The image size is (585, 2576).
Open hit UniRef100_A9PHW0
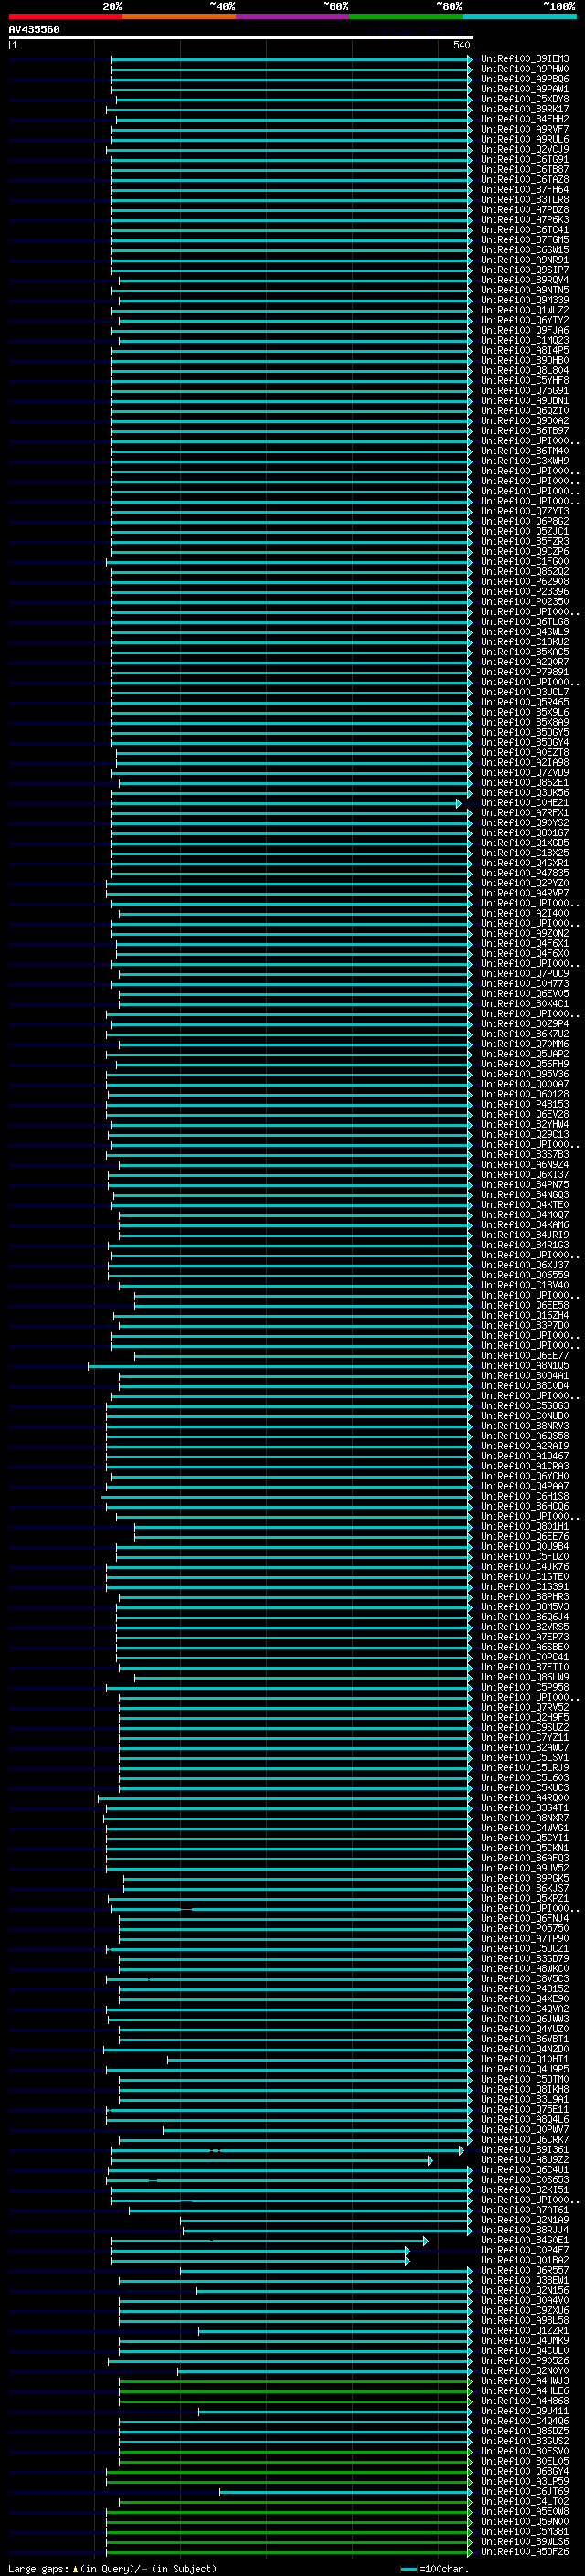524,69
